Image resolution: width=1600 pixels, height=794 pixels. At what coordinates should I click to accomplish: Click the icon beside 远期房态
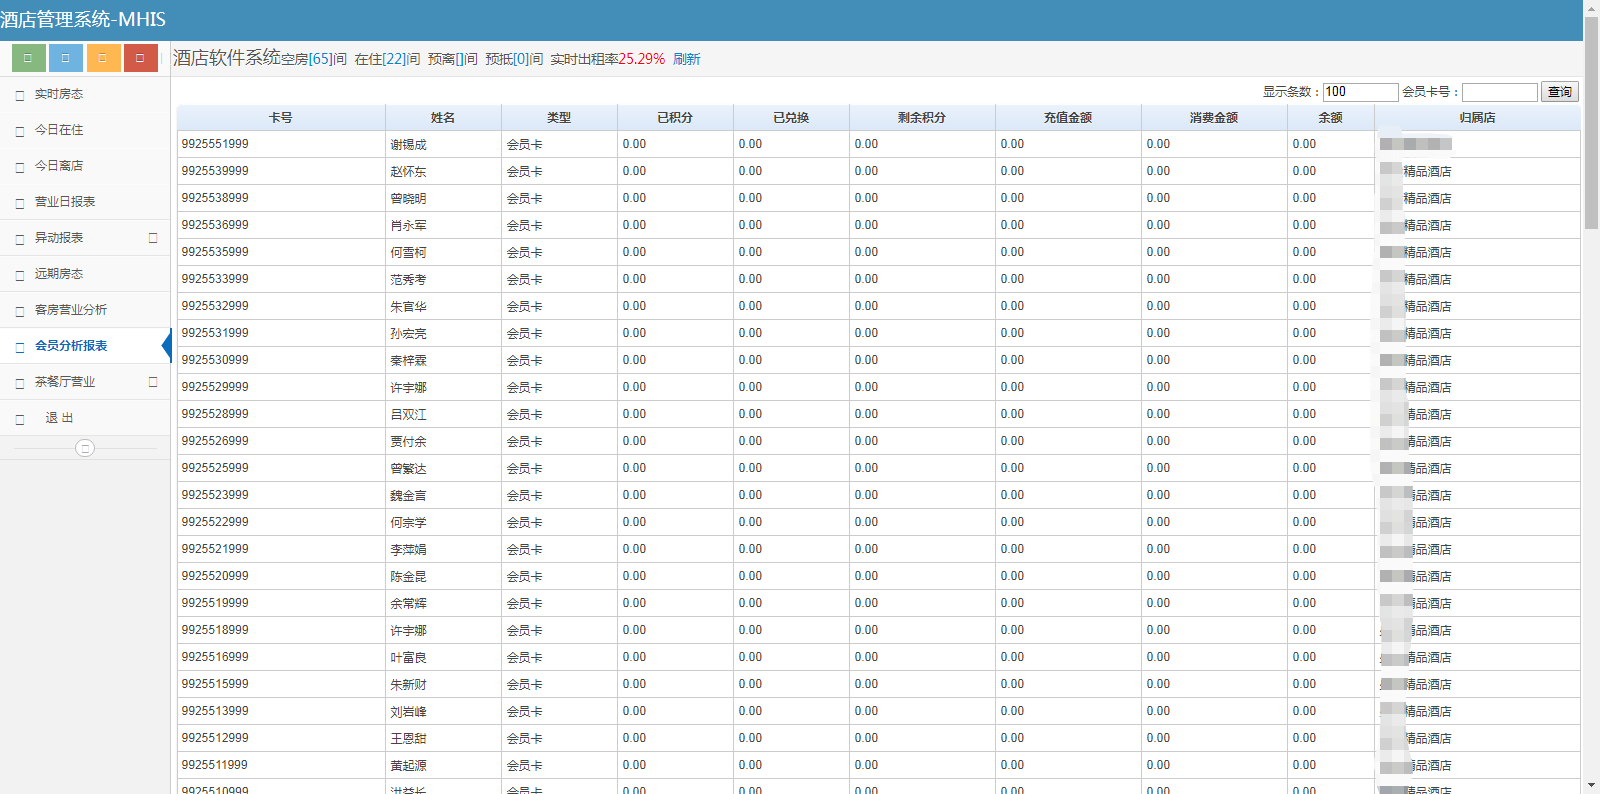[20, 275]
